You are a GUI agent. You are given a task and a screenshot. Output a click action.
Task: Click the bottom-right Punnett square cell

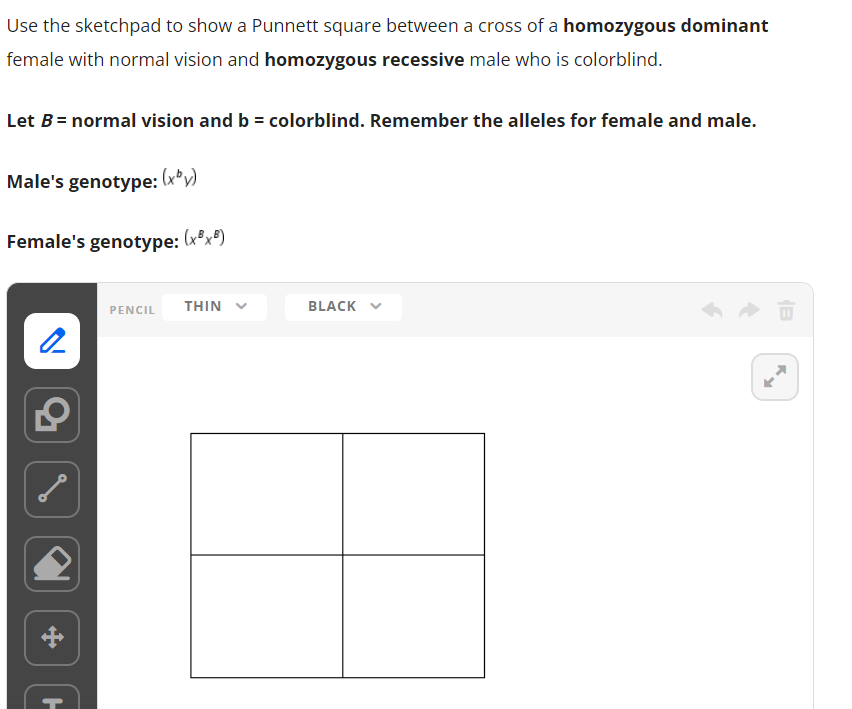tap(413, 617)
